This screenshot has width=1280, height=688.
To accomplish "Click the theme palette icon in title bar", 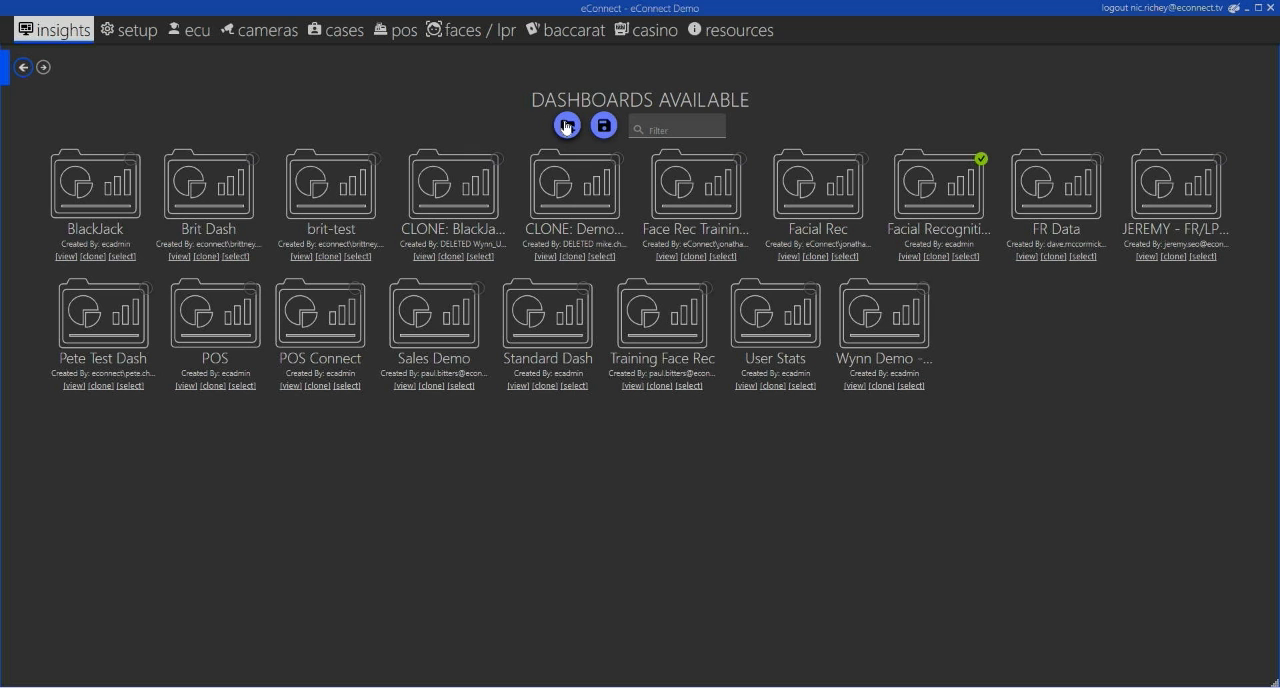I will 1235,8.
